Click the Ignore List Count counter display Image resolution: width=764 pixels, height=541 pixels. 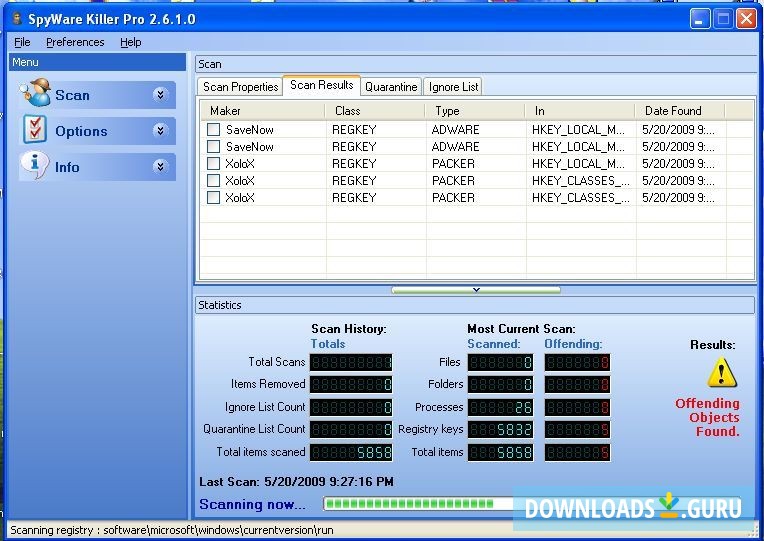351,407
